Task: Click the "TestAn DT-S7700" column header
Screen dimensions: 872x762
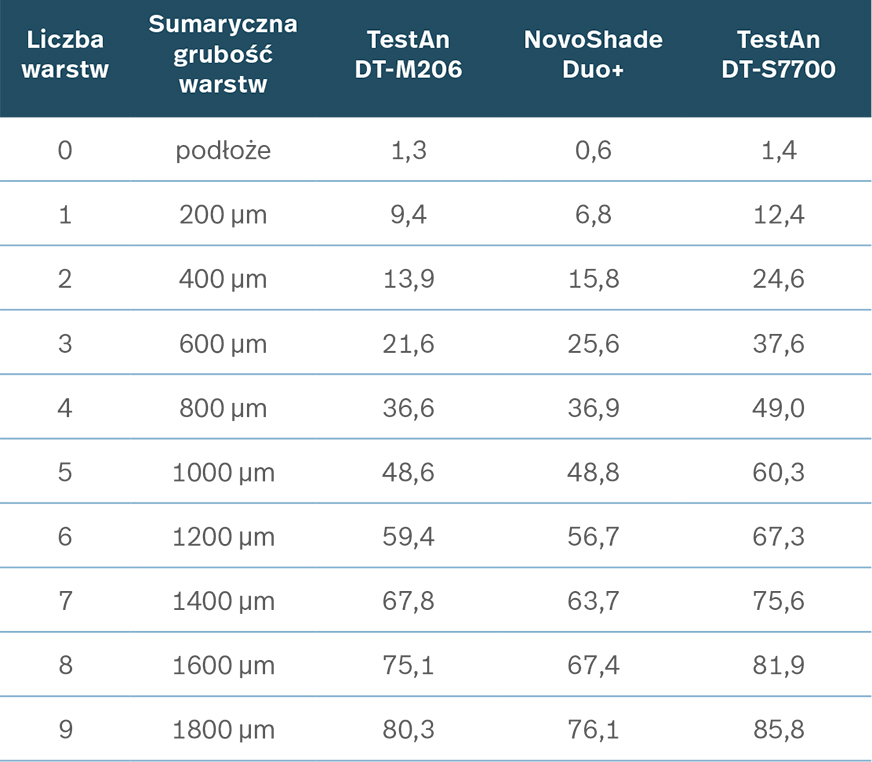Action: pyautogui.click(x=778, y=56)
